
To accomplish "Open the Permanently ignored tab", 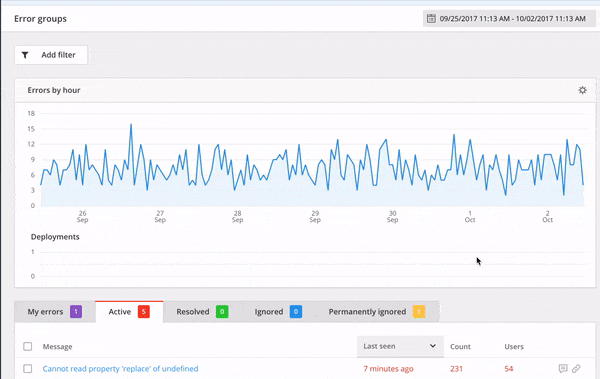I will (377, 312).
